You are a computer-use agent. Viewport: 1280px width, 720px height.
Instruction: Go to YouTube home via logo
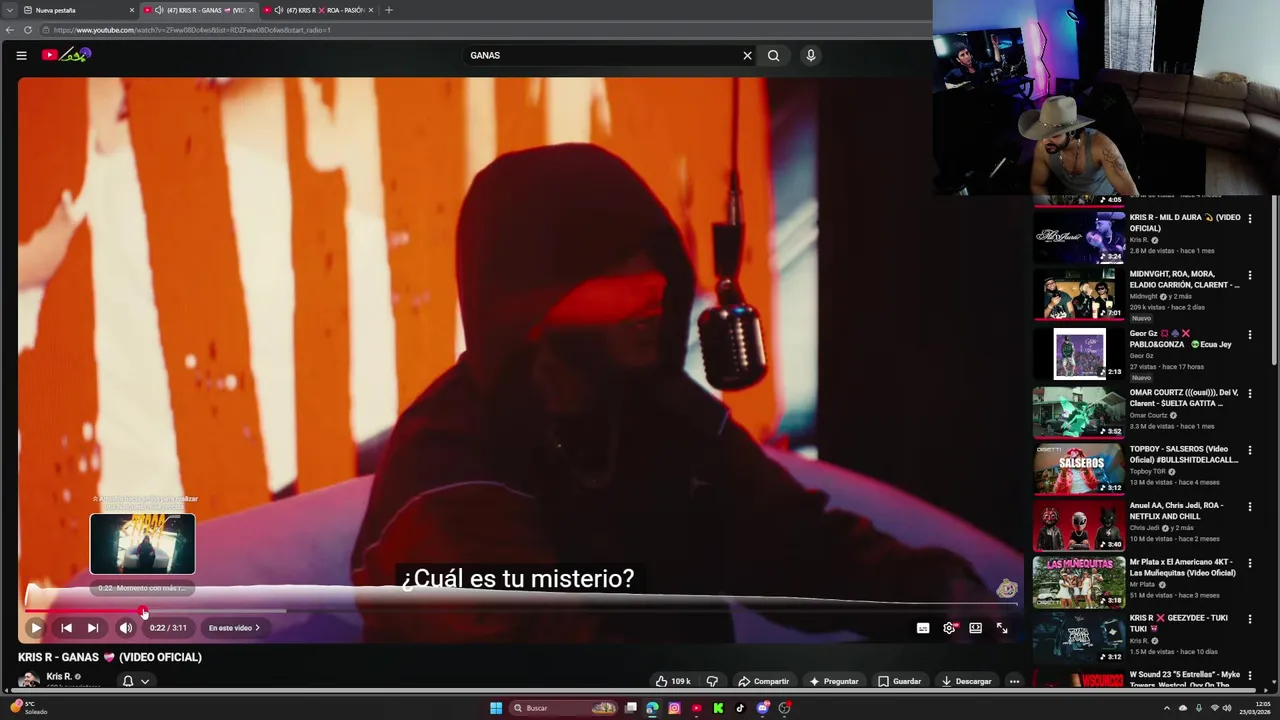pos(66,55)
